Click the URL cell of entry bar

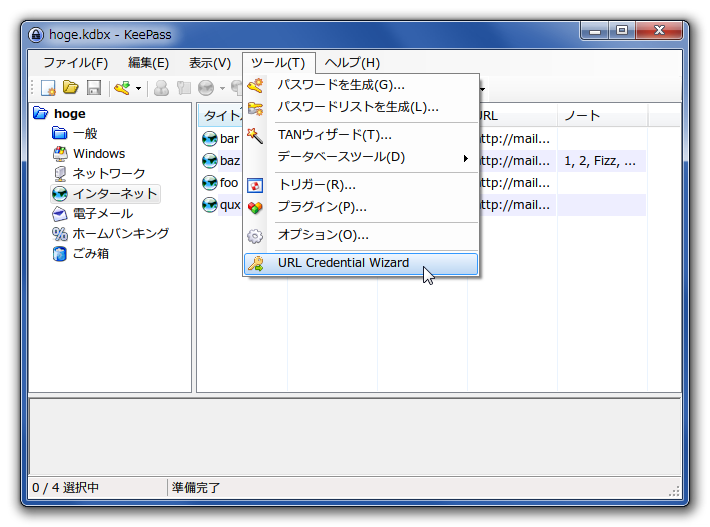point(518,139)
